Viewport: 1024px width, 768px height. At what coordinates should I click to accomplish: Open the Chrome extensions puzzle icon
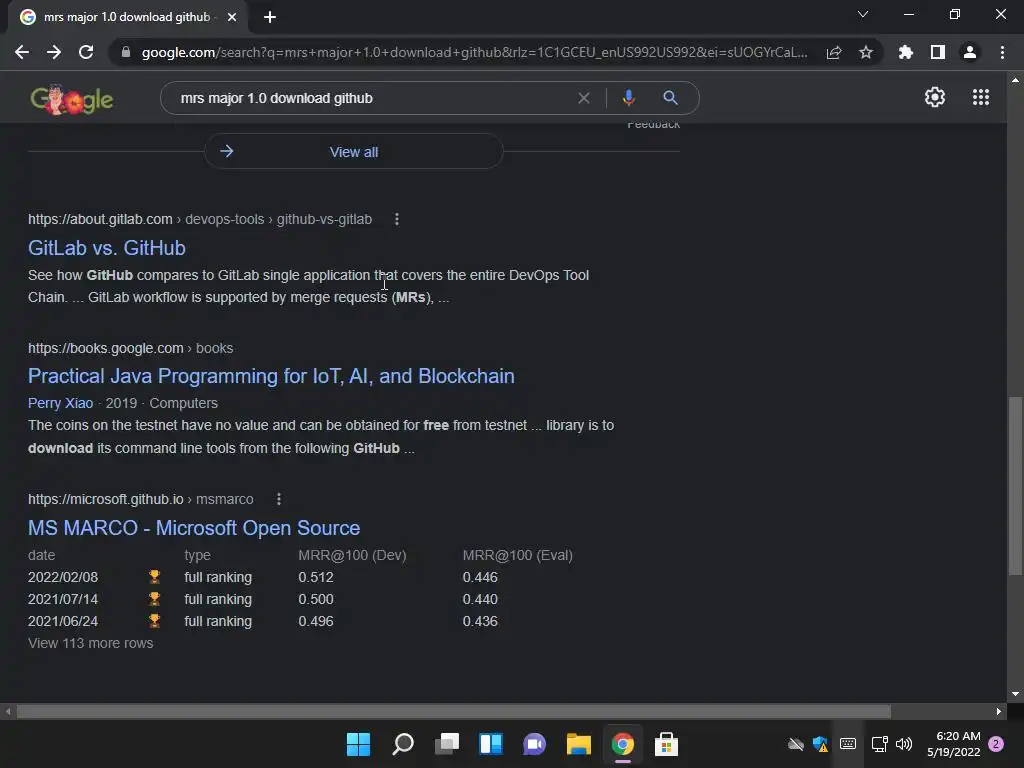coord(905,52)
